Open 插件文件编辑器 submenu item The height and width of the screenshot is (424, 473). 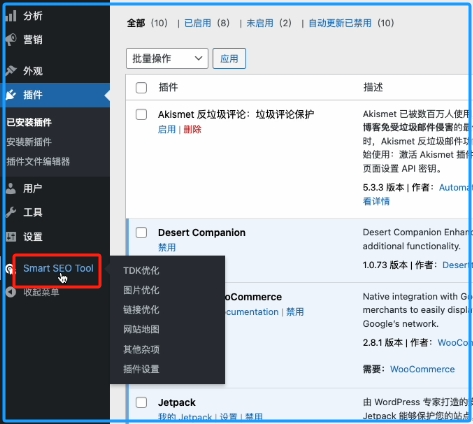pyautogui.click(x=38, y=162)
